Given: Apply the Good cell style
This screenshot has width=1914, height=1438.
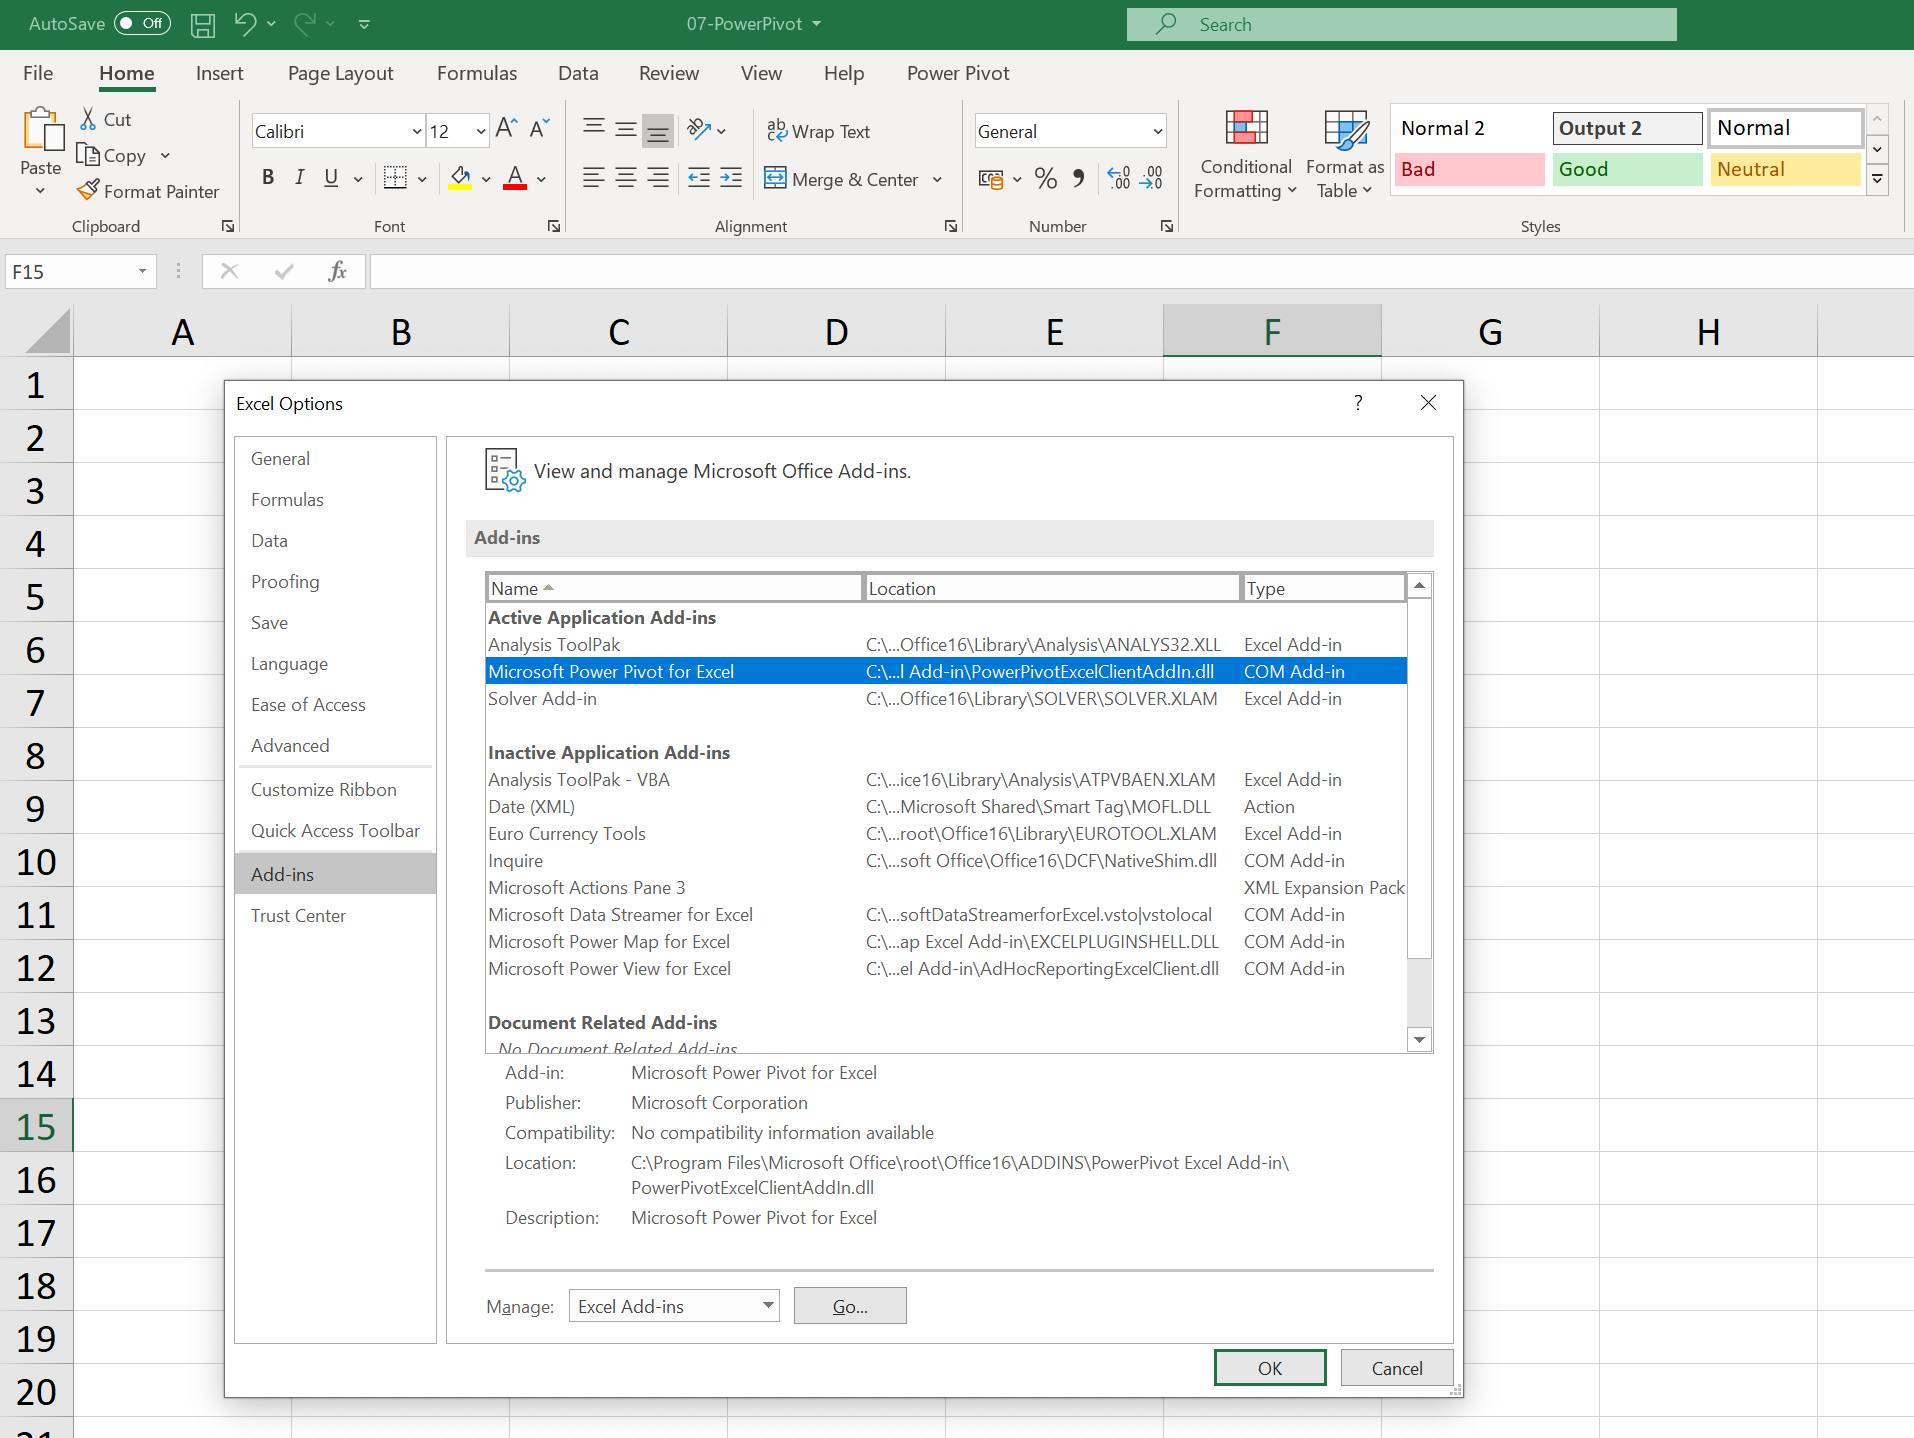Looking at the screenshot, I should point(1627,169).
